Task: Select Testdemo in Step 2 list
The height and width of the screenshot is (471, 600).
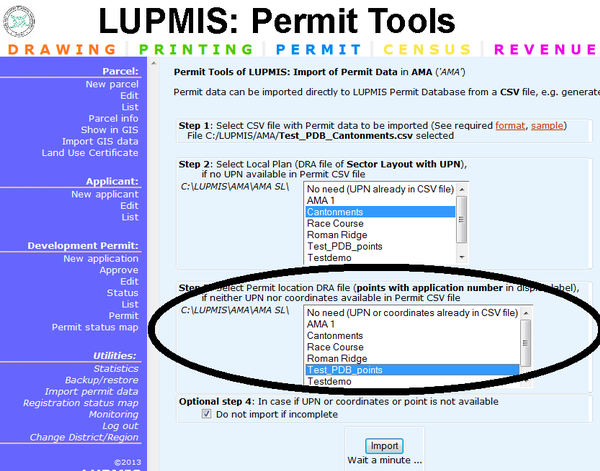Action: point(380,258)
